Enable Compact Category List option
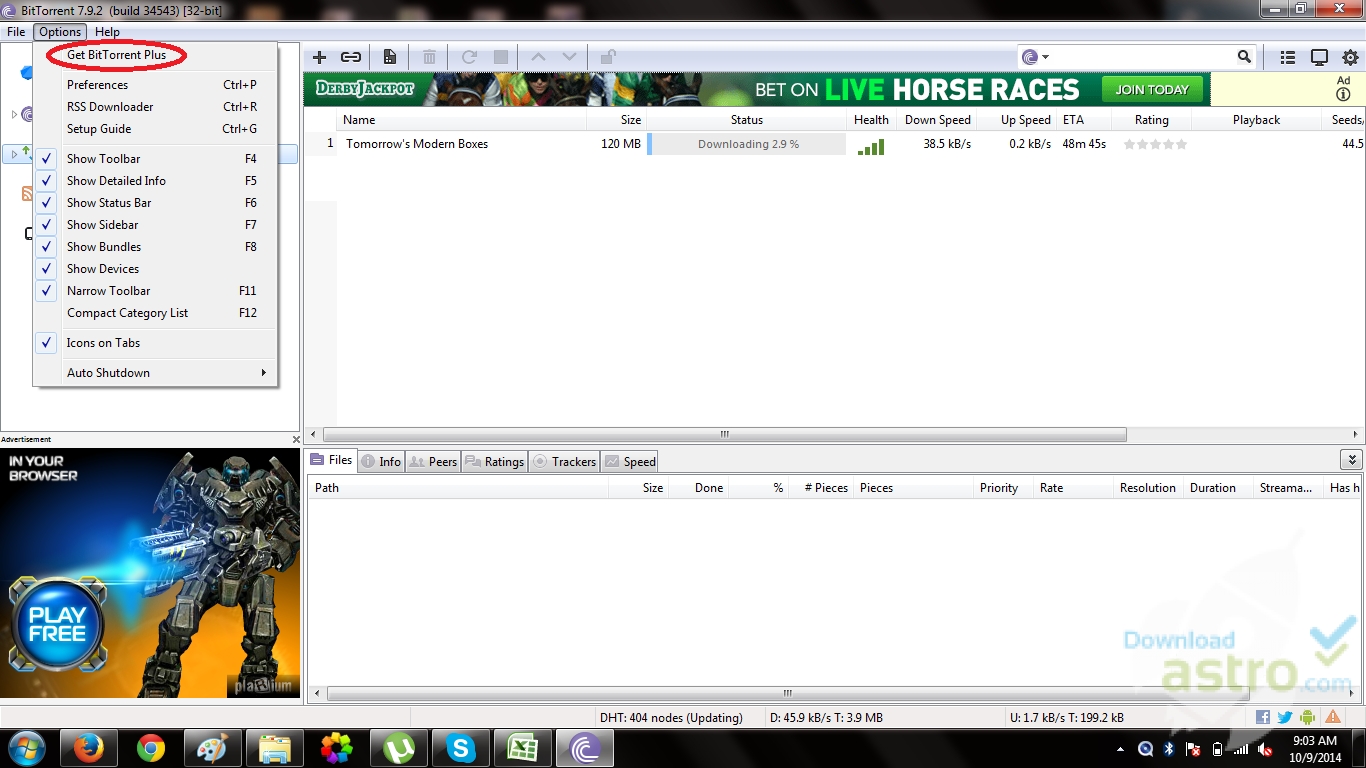 point(156,312)
